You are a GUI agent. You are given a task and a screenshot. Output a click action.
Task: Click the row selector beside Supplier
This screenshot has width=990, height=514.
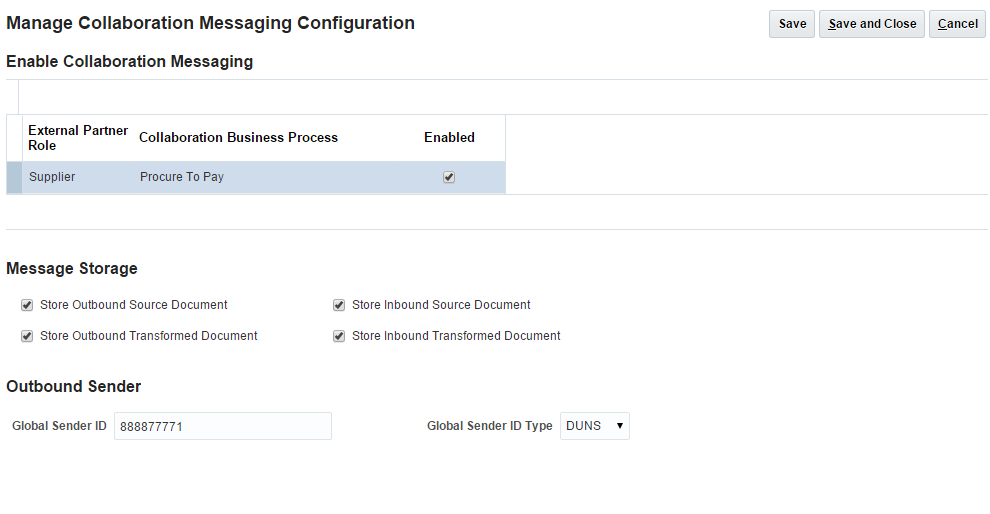click(14, 177)
